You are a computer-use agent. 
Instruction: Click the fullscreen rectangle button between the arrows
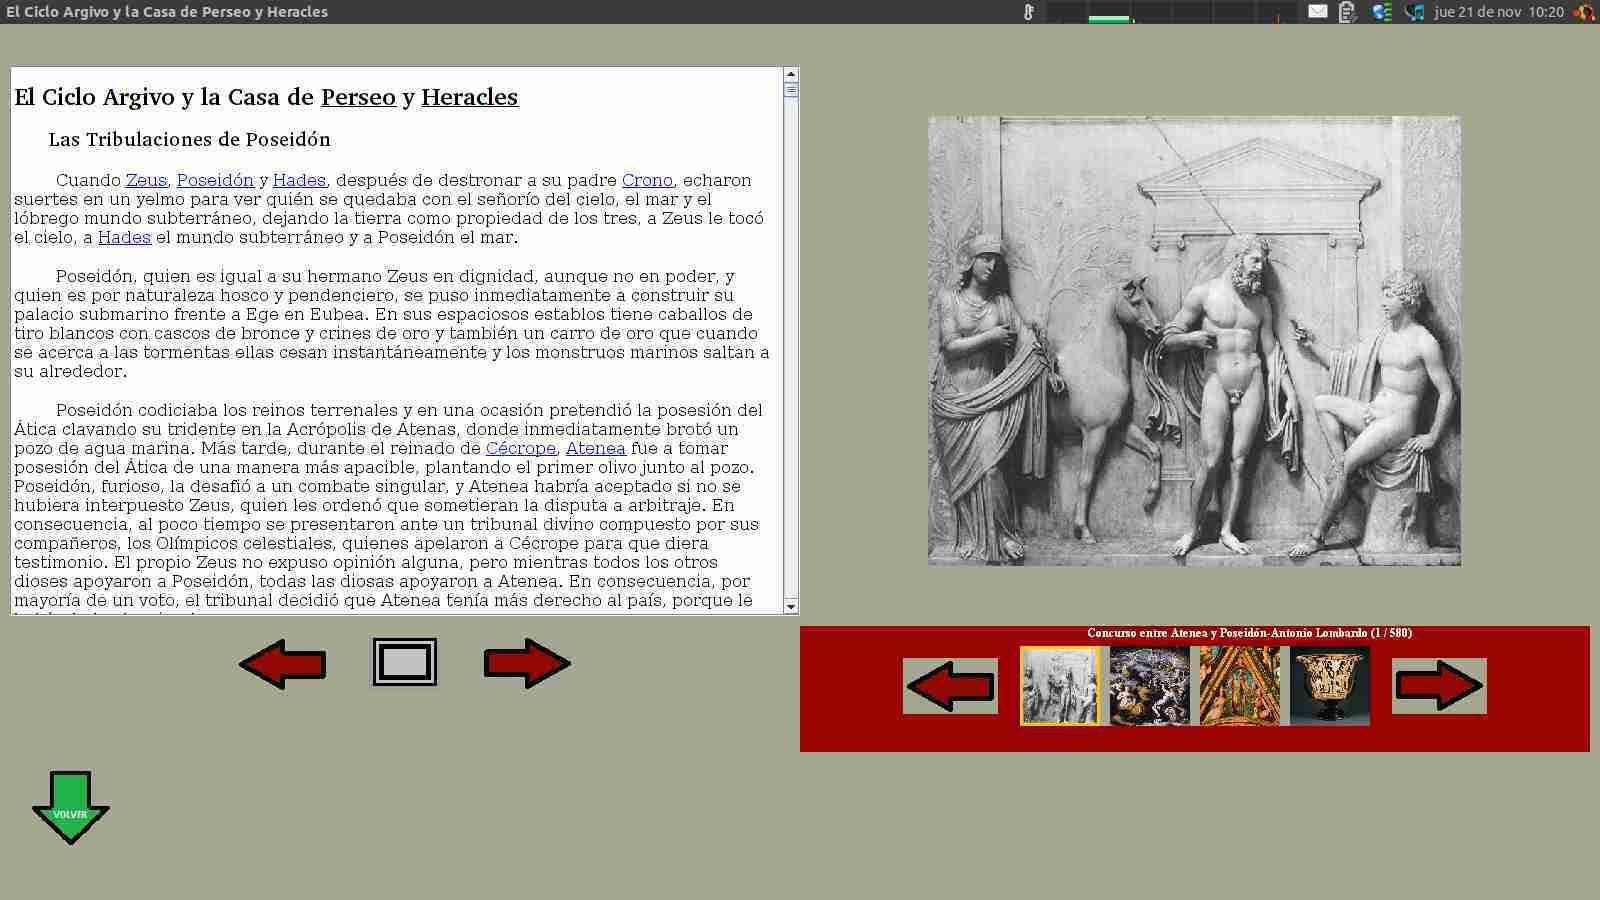(405, 662)
